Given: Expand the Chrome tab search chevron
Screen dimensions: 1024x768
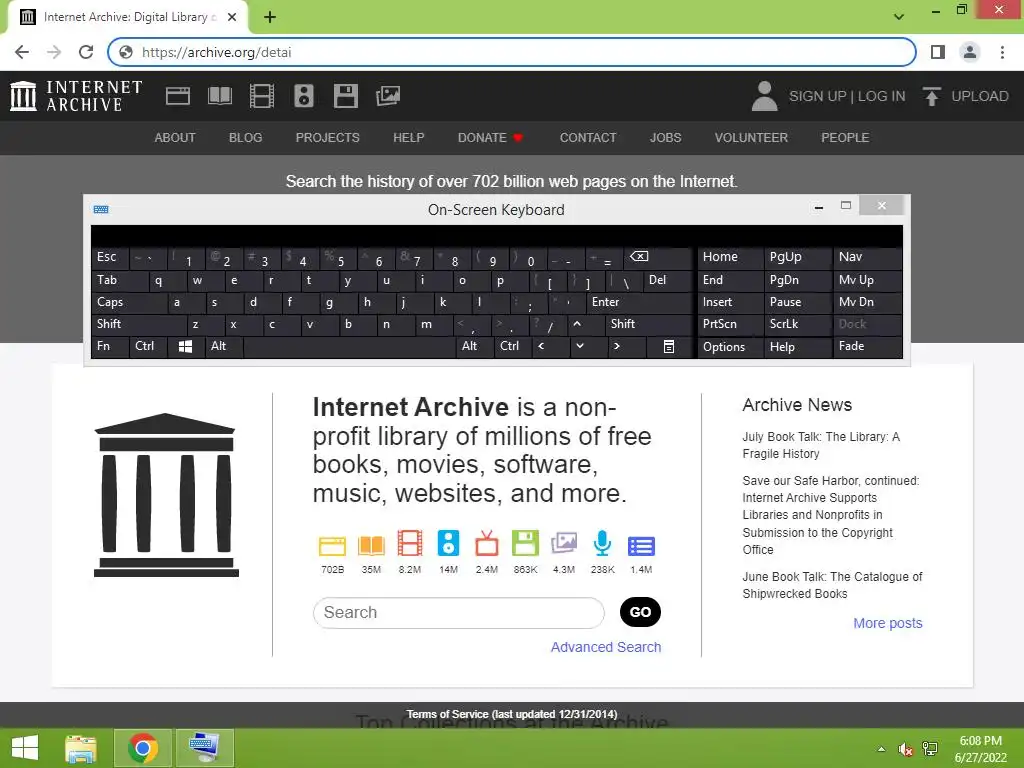Looking at the screenshot, I should (899, 16).
